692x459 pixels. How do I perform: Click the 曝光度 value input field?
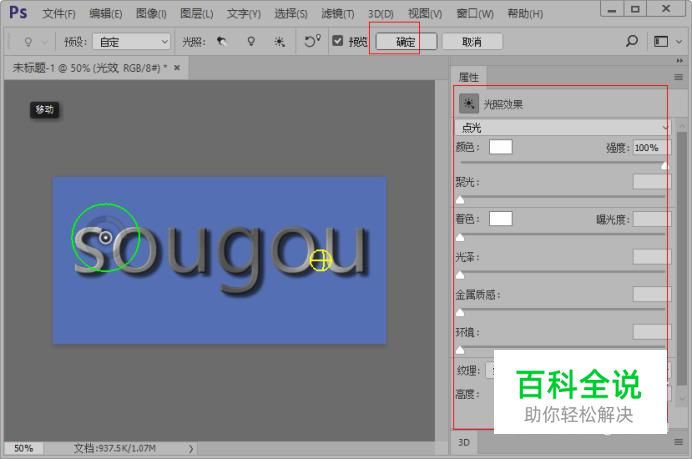coord(651,219)
